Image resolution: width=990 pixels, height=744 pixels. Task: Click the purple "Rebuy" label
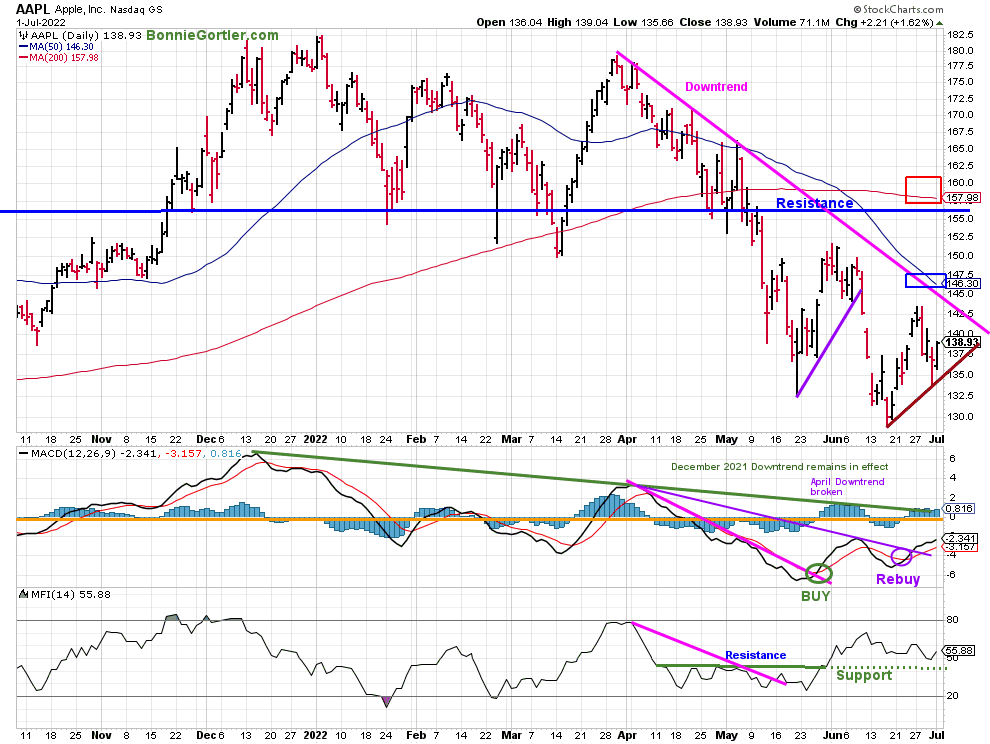tap(898, 579)
